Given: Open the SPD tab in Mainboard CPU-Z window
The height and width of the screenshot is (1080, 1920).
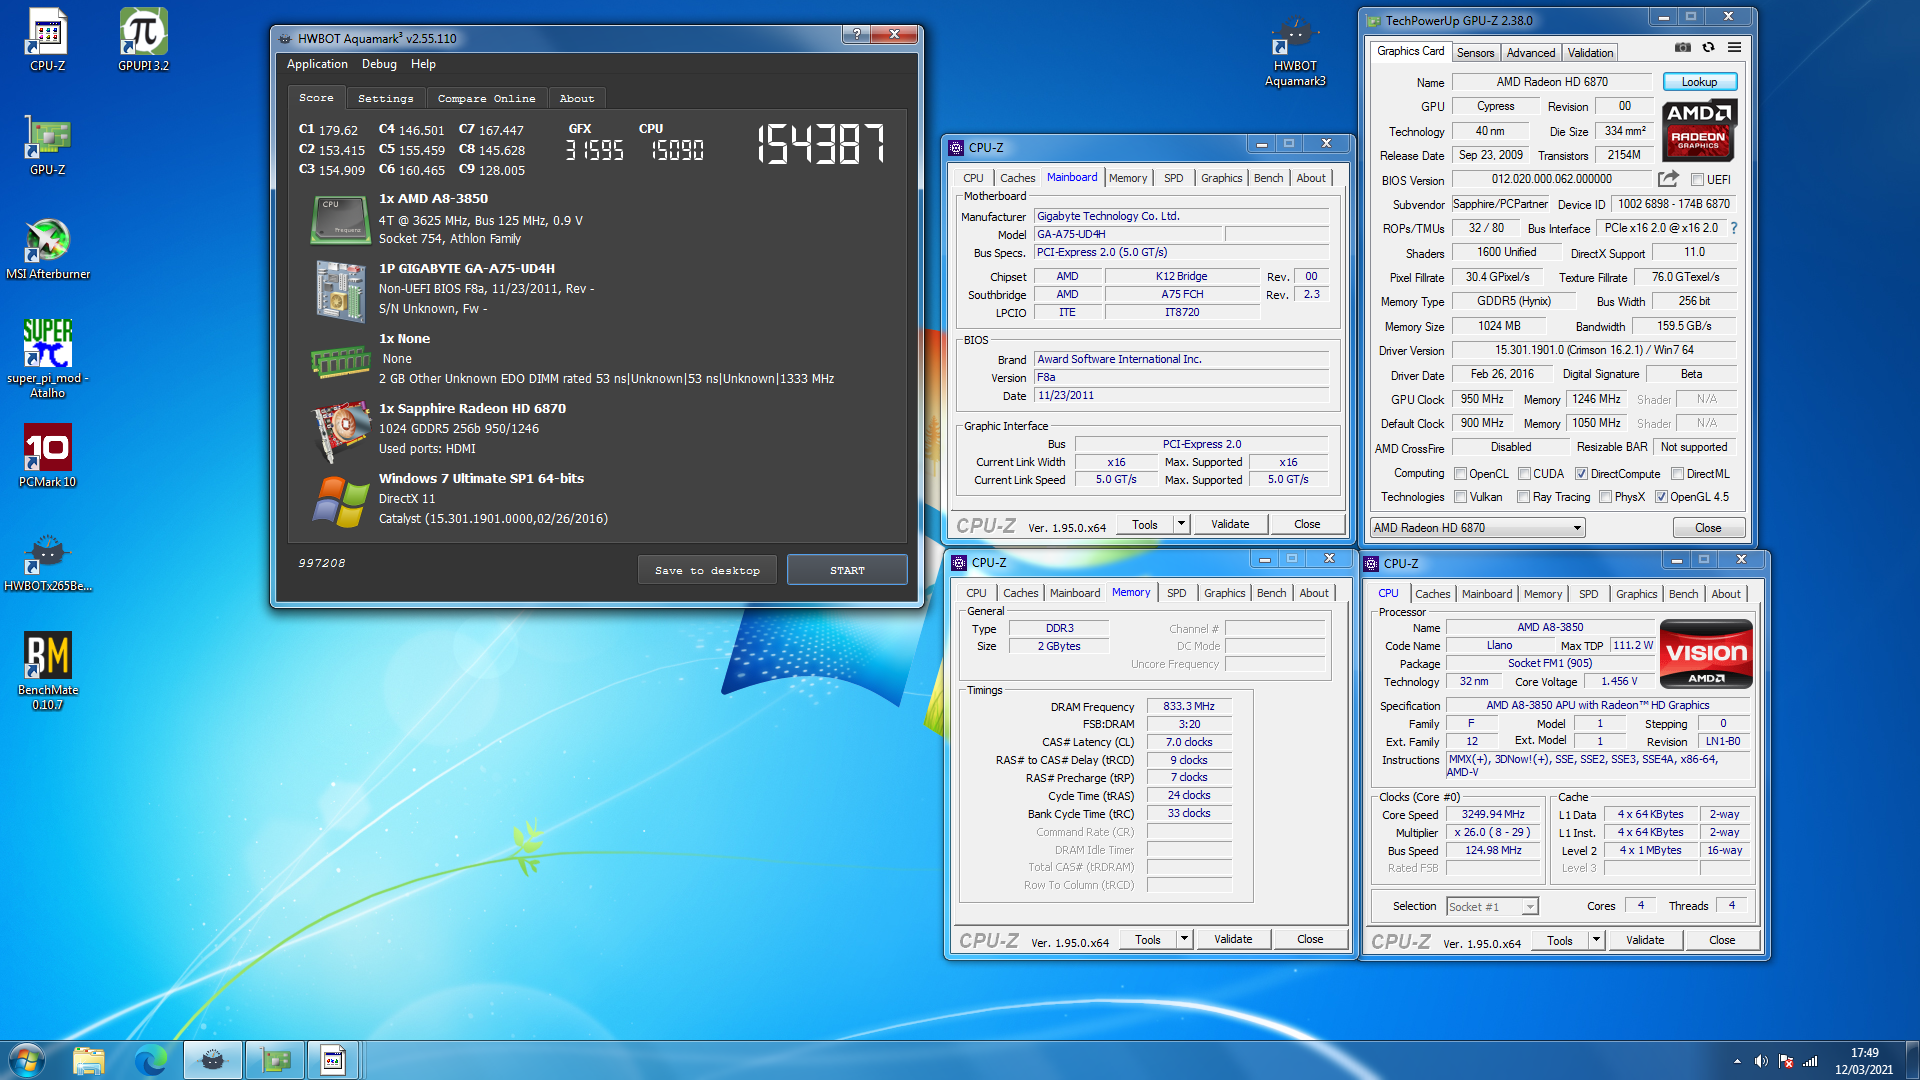Looking at the screenshot, I should (1173, 178).
